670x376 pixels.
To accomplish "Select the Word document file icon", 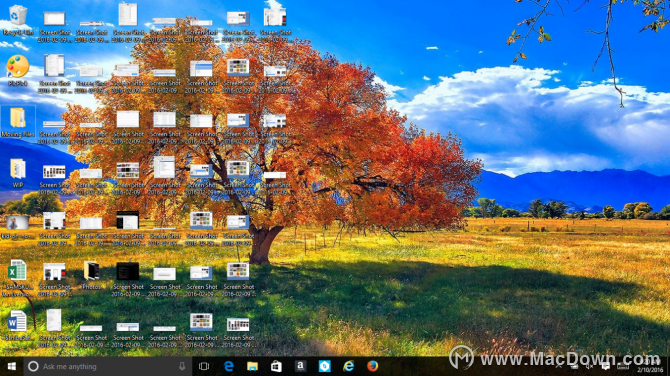I will [18, 325].
